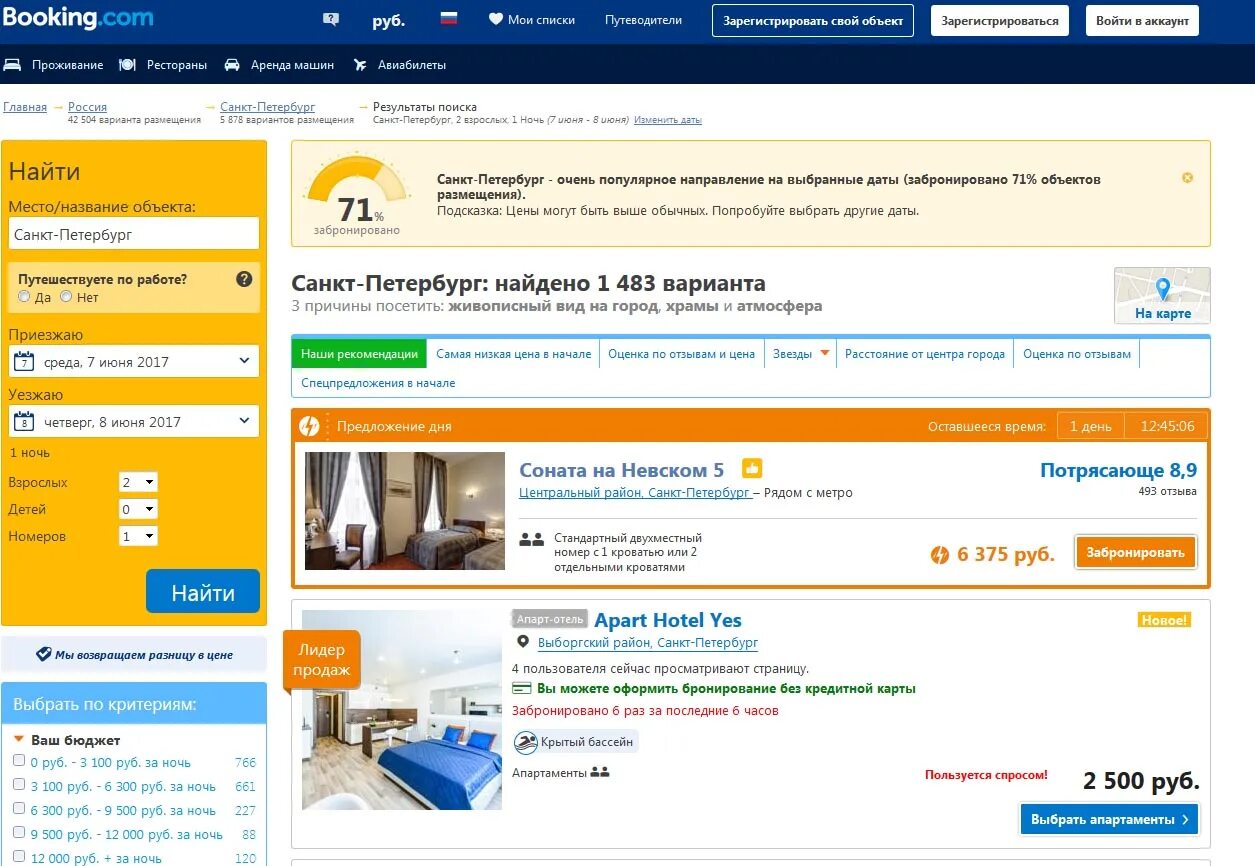1255x866 pixels.
Task: Click the lightning deal-of-day icon in orange header
Action: 310,426
